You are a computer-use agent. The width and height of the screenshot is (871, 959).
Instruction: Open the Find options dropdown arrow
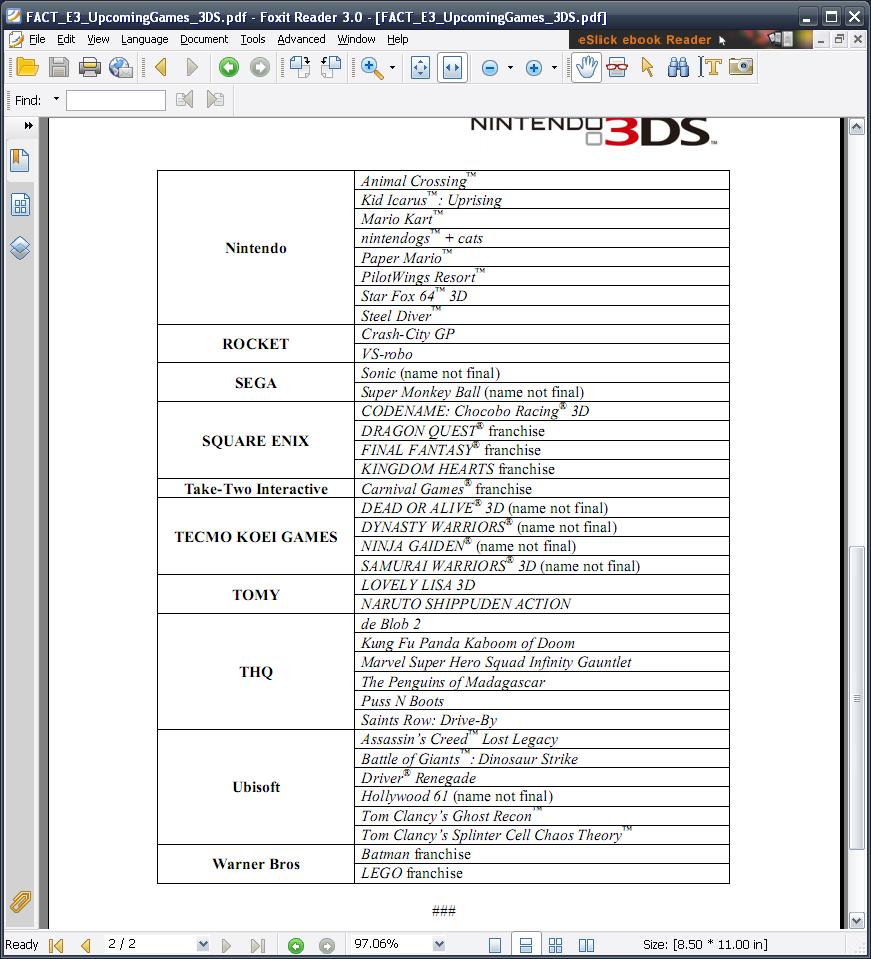[x=56, y=99]
